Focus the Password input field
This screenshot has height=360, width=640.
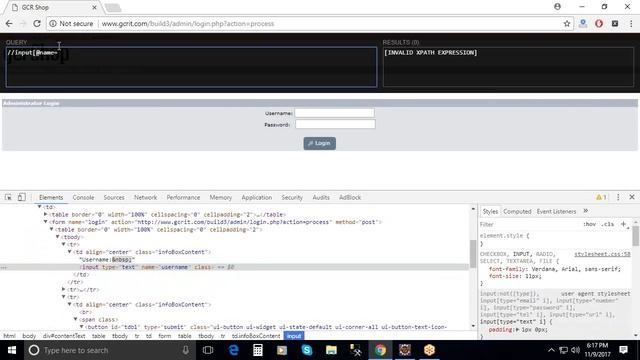[x=335, y=124]
